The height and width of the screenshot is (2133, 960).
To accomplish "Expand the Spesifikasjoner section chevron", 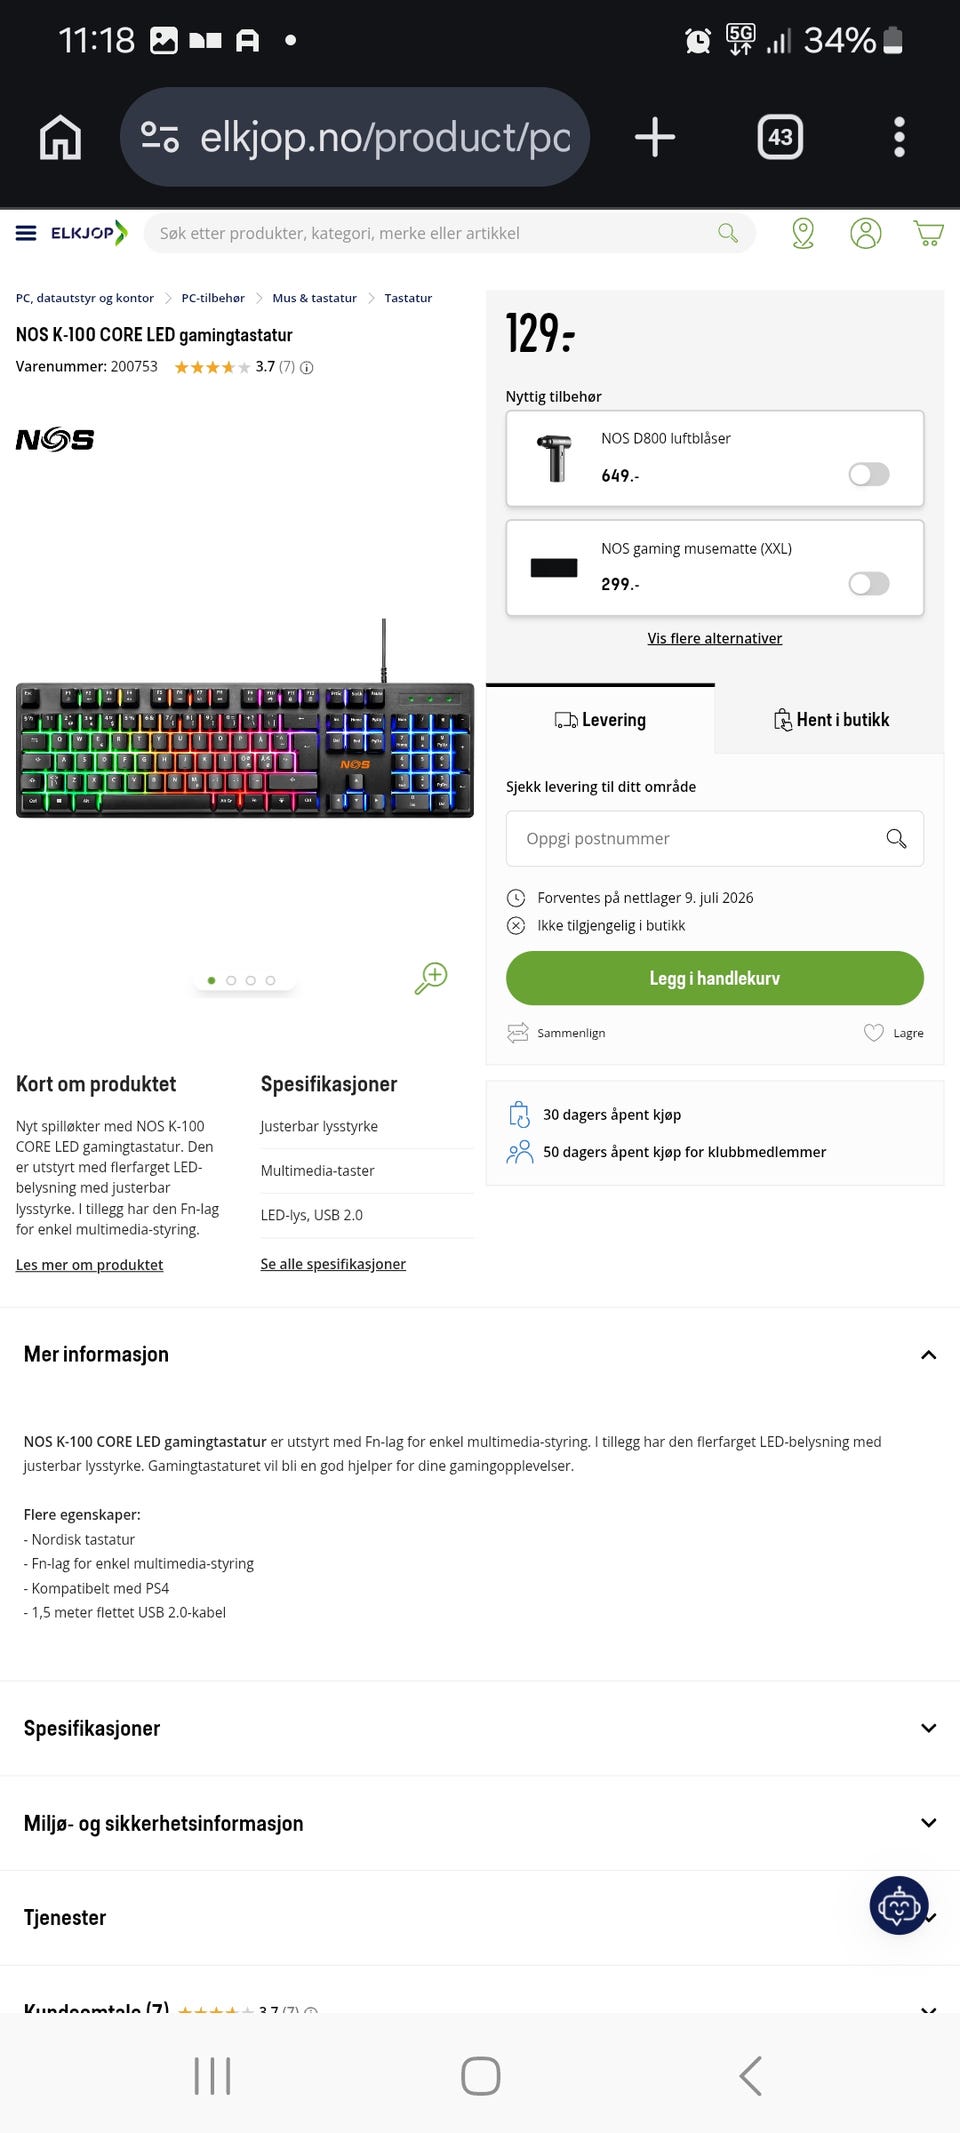I will coord(928,1727).
